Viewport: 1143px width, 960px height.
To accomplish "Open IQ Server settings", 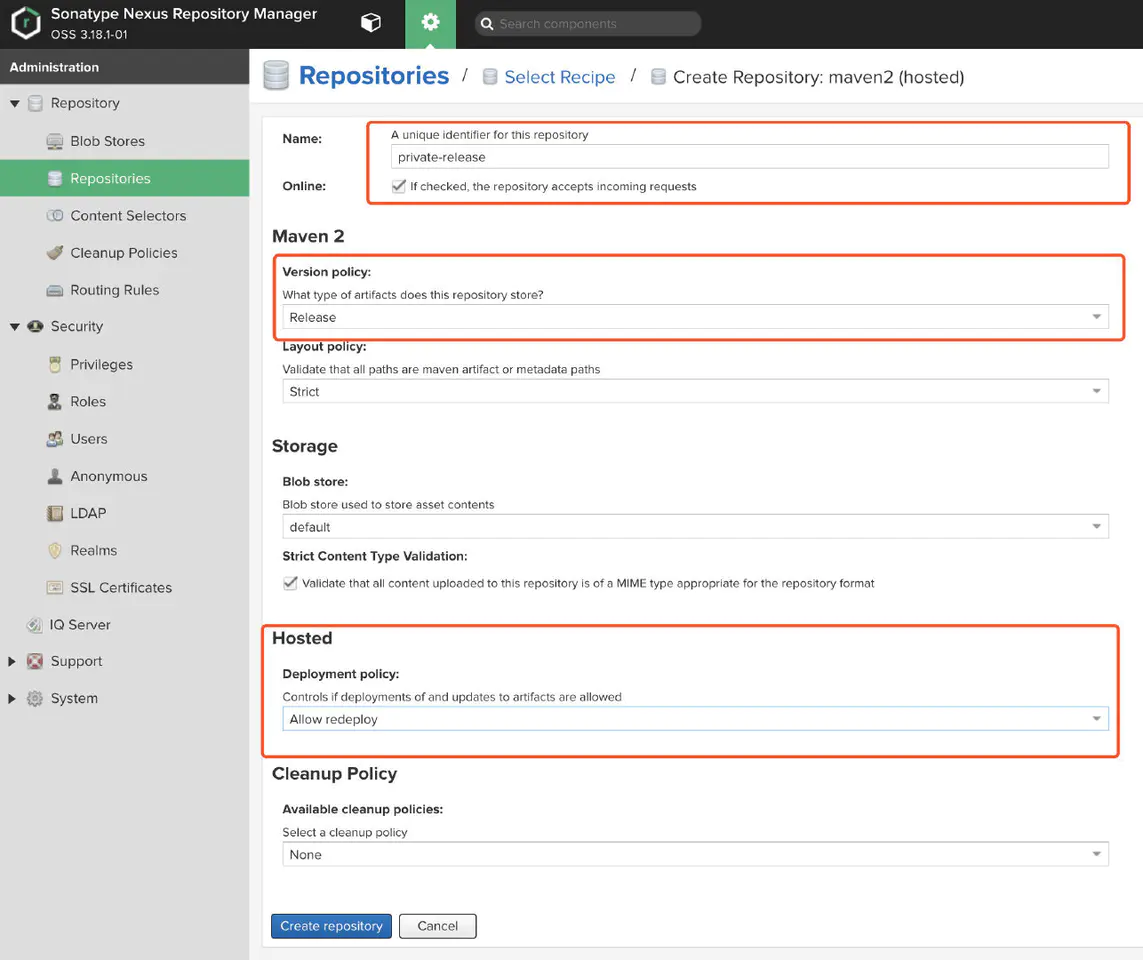I will click(80, 624).
